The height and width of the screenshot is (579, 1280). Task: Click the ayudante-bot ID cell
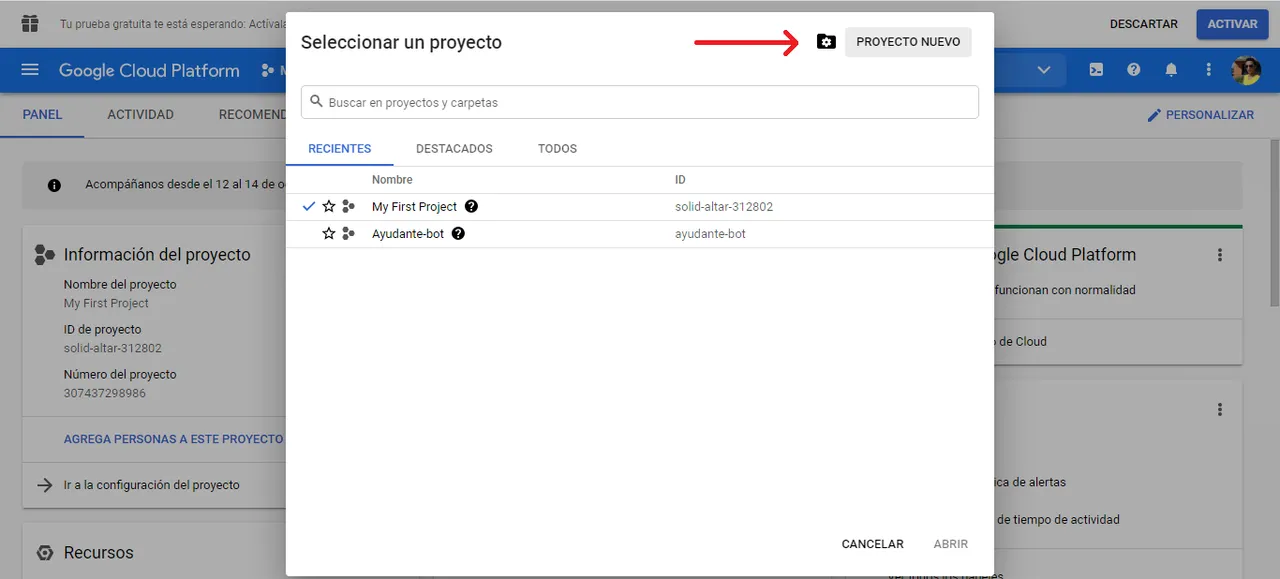tap(710, 234)
